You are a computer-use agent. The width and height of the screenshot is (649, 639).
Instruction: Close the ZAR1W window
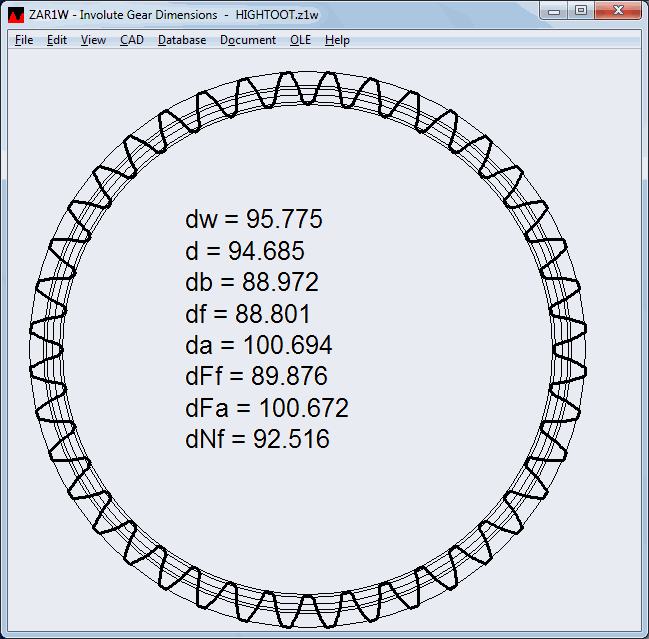tap(617, 10)
